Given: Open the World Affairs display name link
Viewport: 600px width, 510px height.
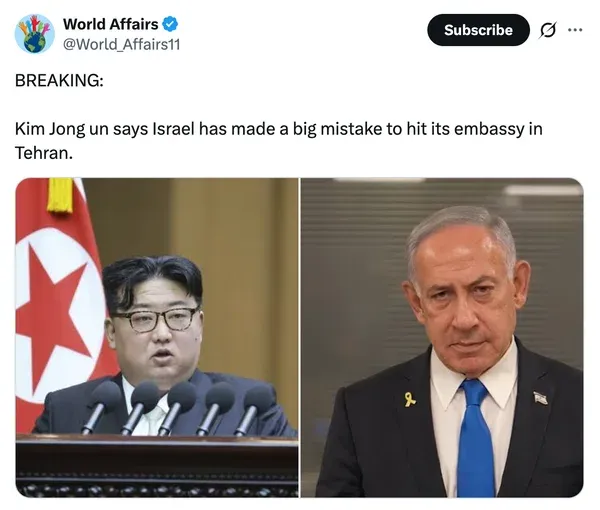Looking at the screenshot, I should [111, 24].
